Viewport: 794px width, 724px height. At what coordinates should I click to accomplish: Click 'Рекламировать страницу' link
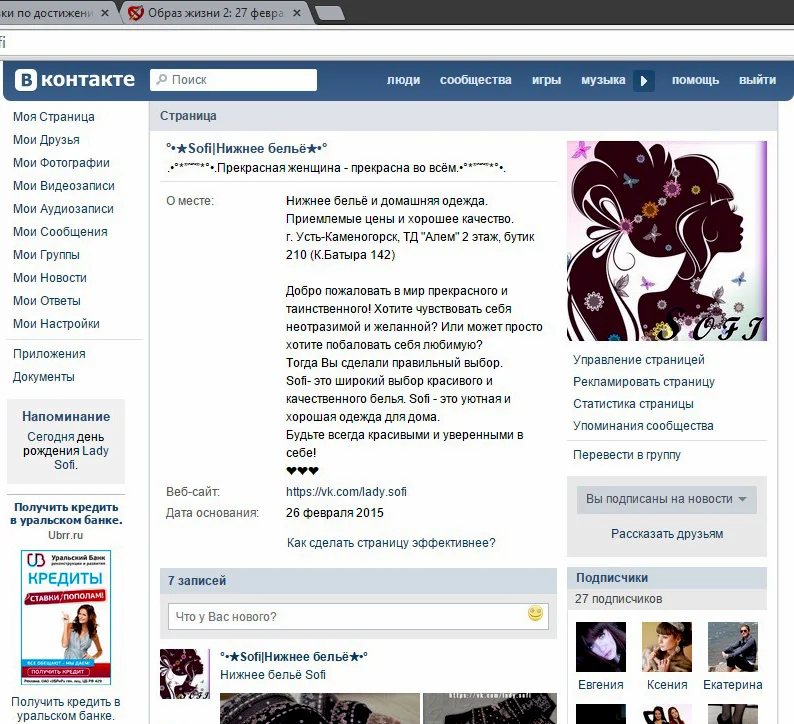pyautogui.click(x=644, y=382)
